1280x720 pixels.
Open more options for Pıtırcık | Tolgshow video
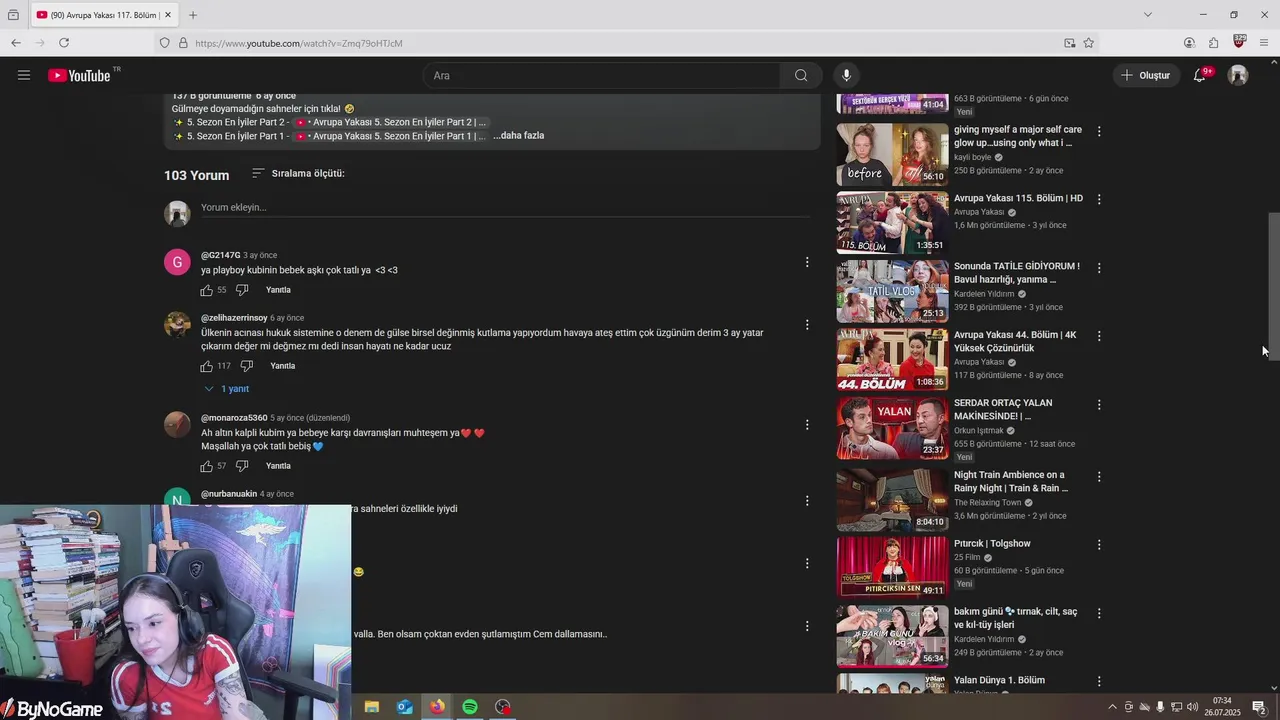pos(1099,544)
